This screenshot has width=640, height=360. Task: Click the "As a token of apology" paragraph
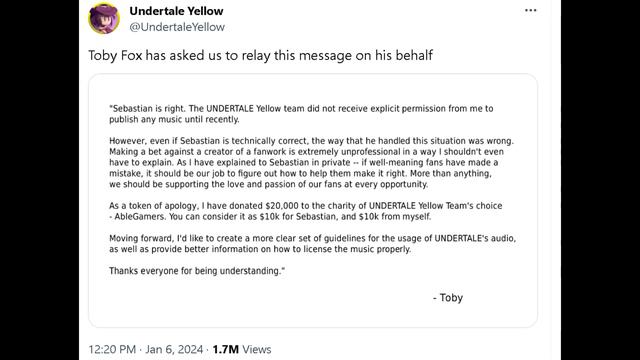point(305,211)
